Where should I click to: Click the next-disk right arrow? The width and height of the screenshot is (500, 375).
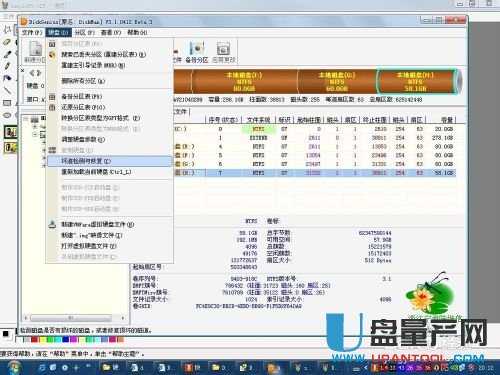(39, 73)
